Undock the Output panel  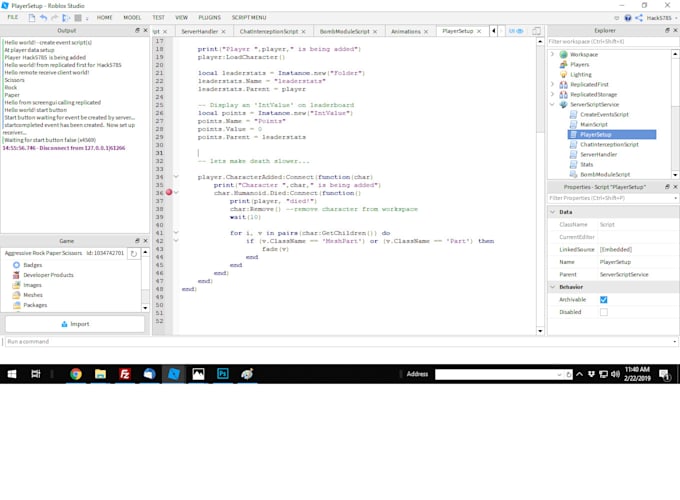tap(137, 30)
